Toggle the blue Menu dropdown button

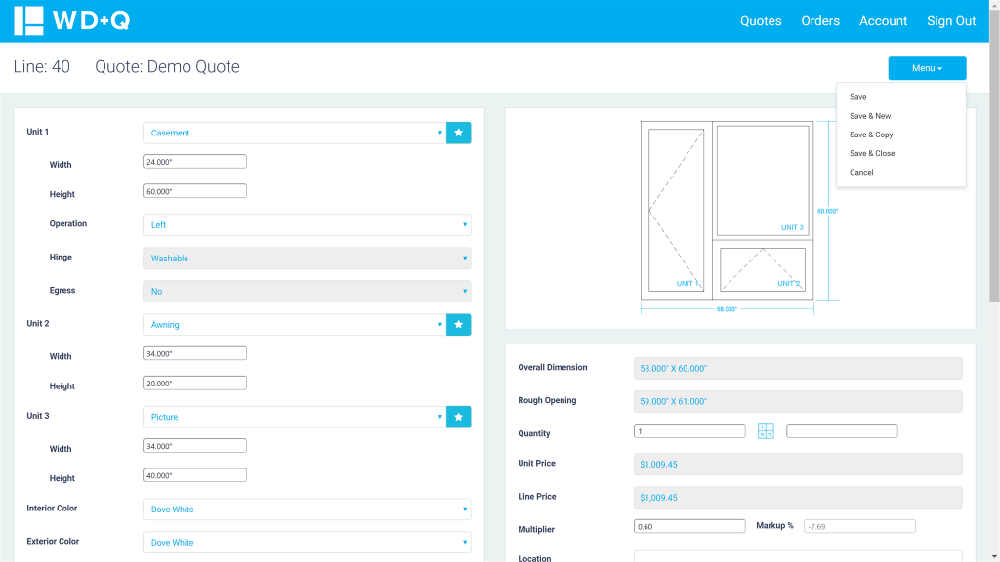click(x=927, y=68)
